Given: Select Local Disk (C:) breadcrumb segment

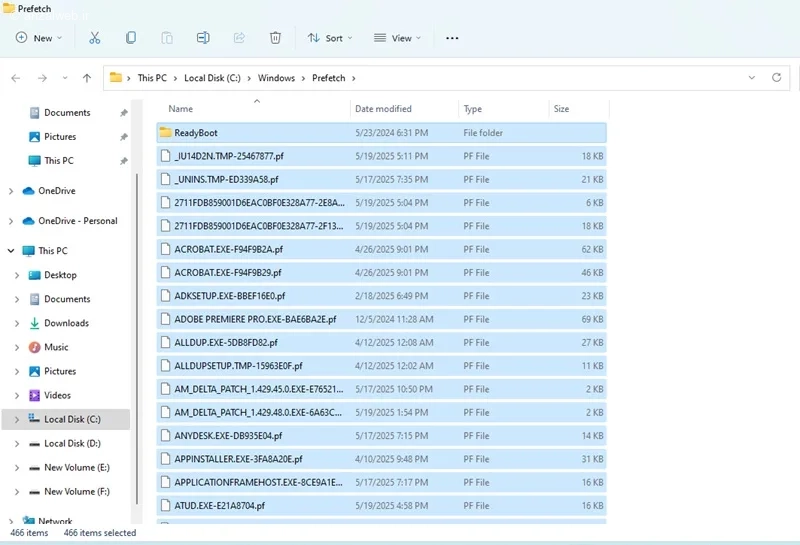Looking at the screenshot, I should 212,78.
